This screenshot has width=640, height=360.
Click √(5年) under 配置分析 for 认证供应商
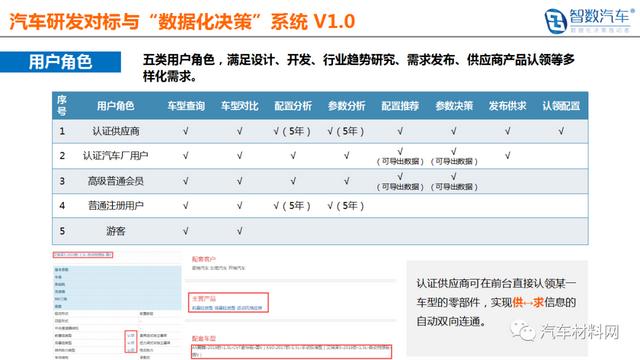click(292, 131)
